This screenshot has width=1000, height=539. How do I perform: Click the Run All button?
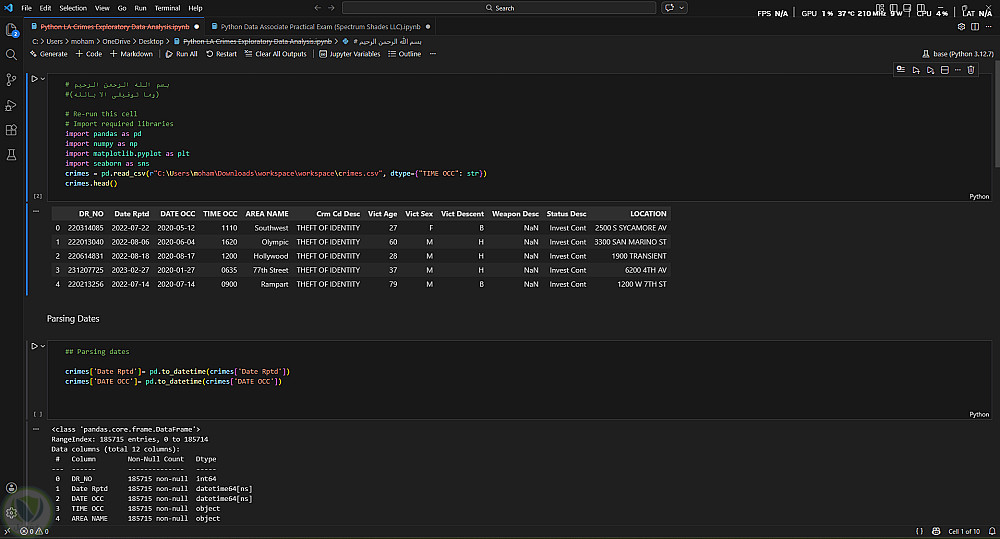(x=181, y=54)
